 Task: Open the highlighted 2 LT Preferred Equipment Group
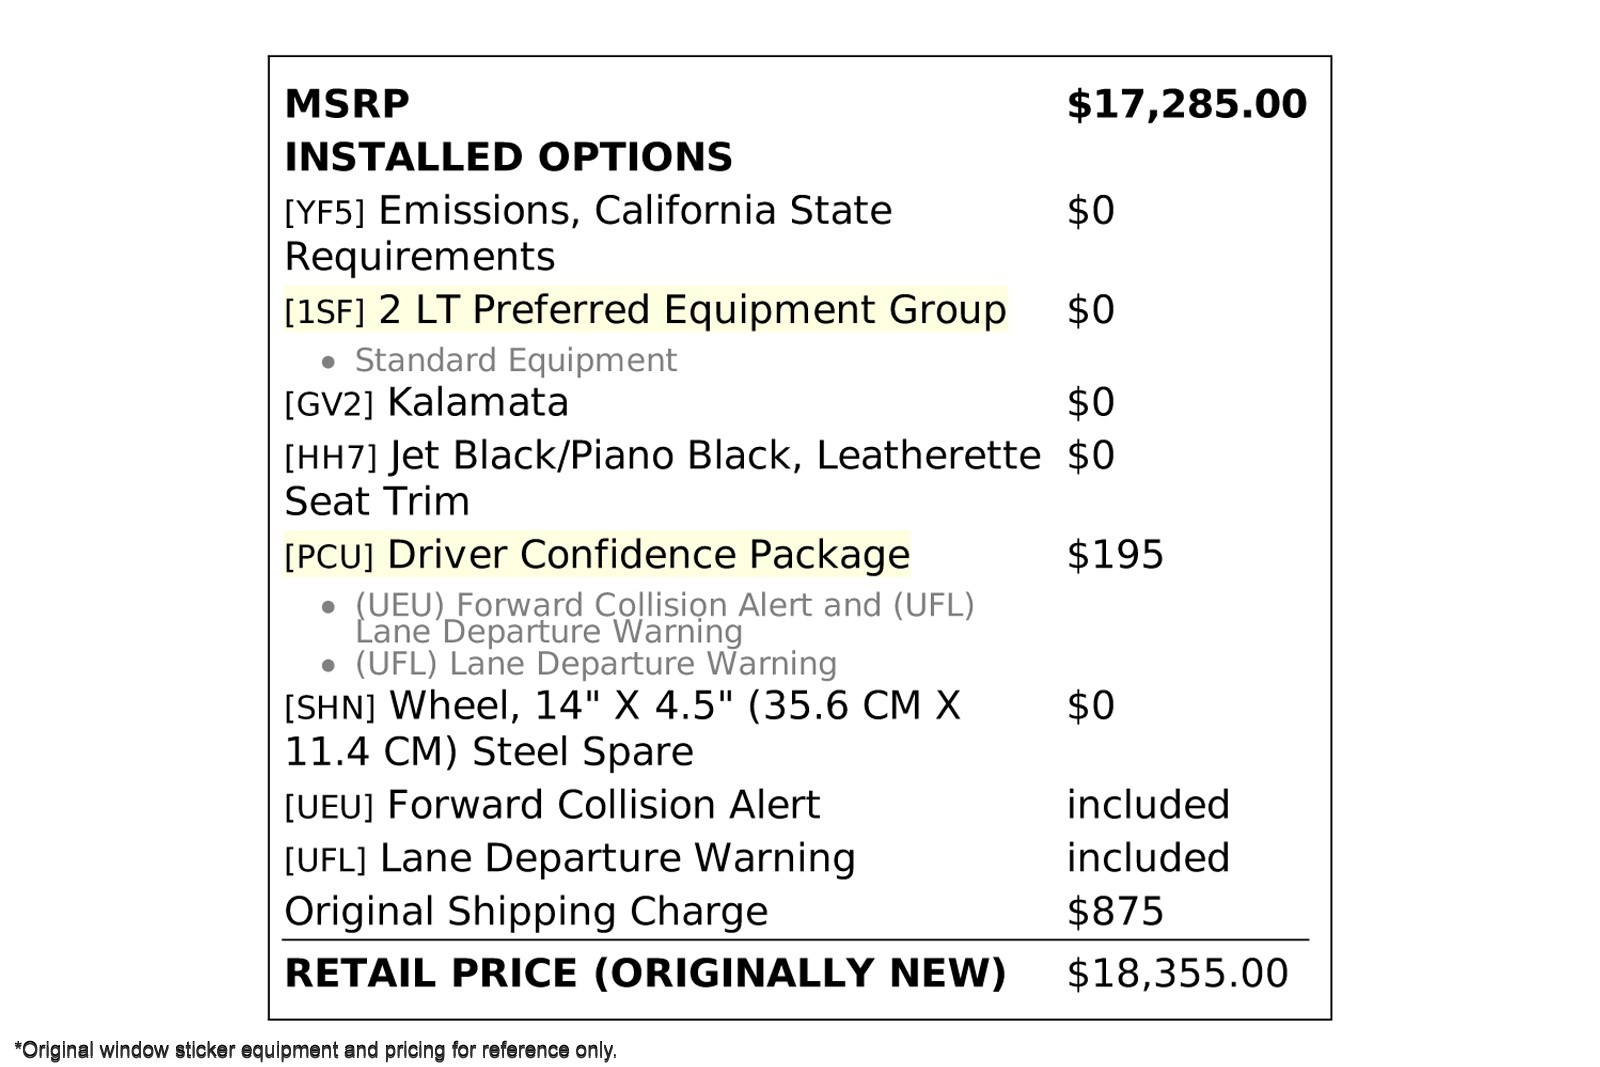point(645,310)
